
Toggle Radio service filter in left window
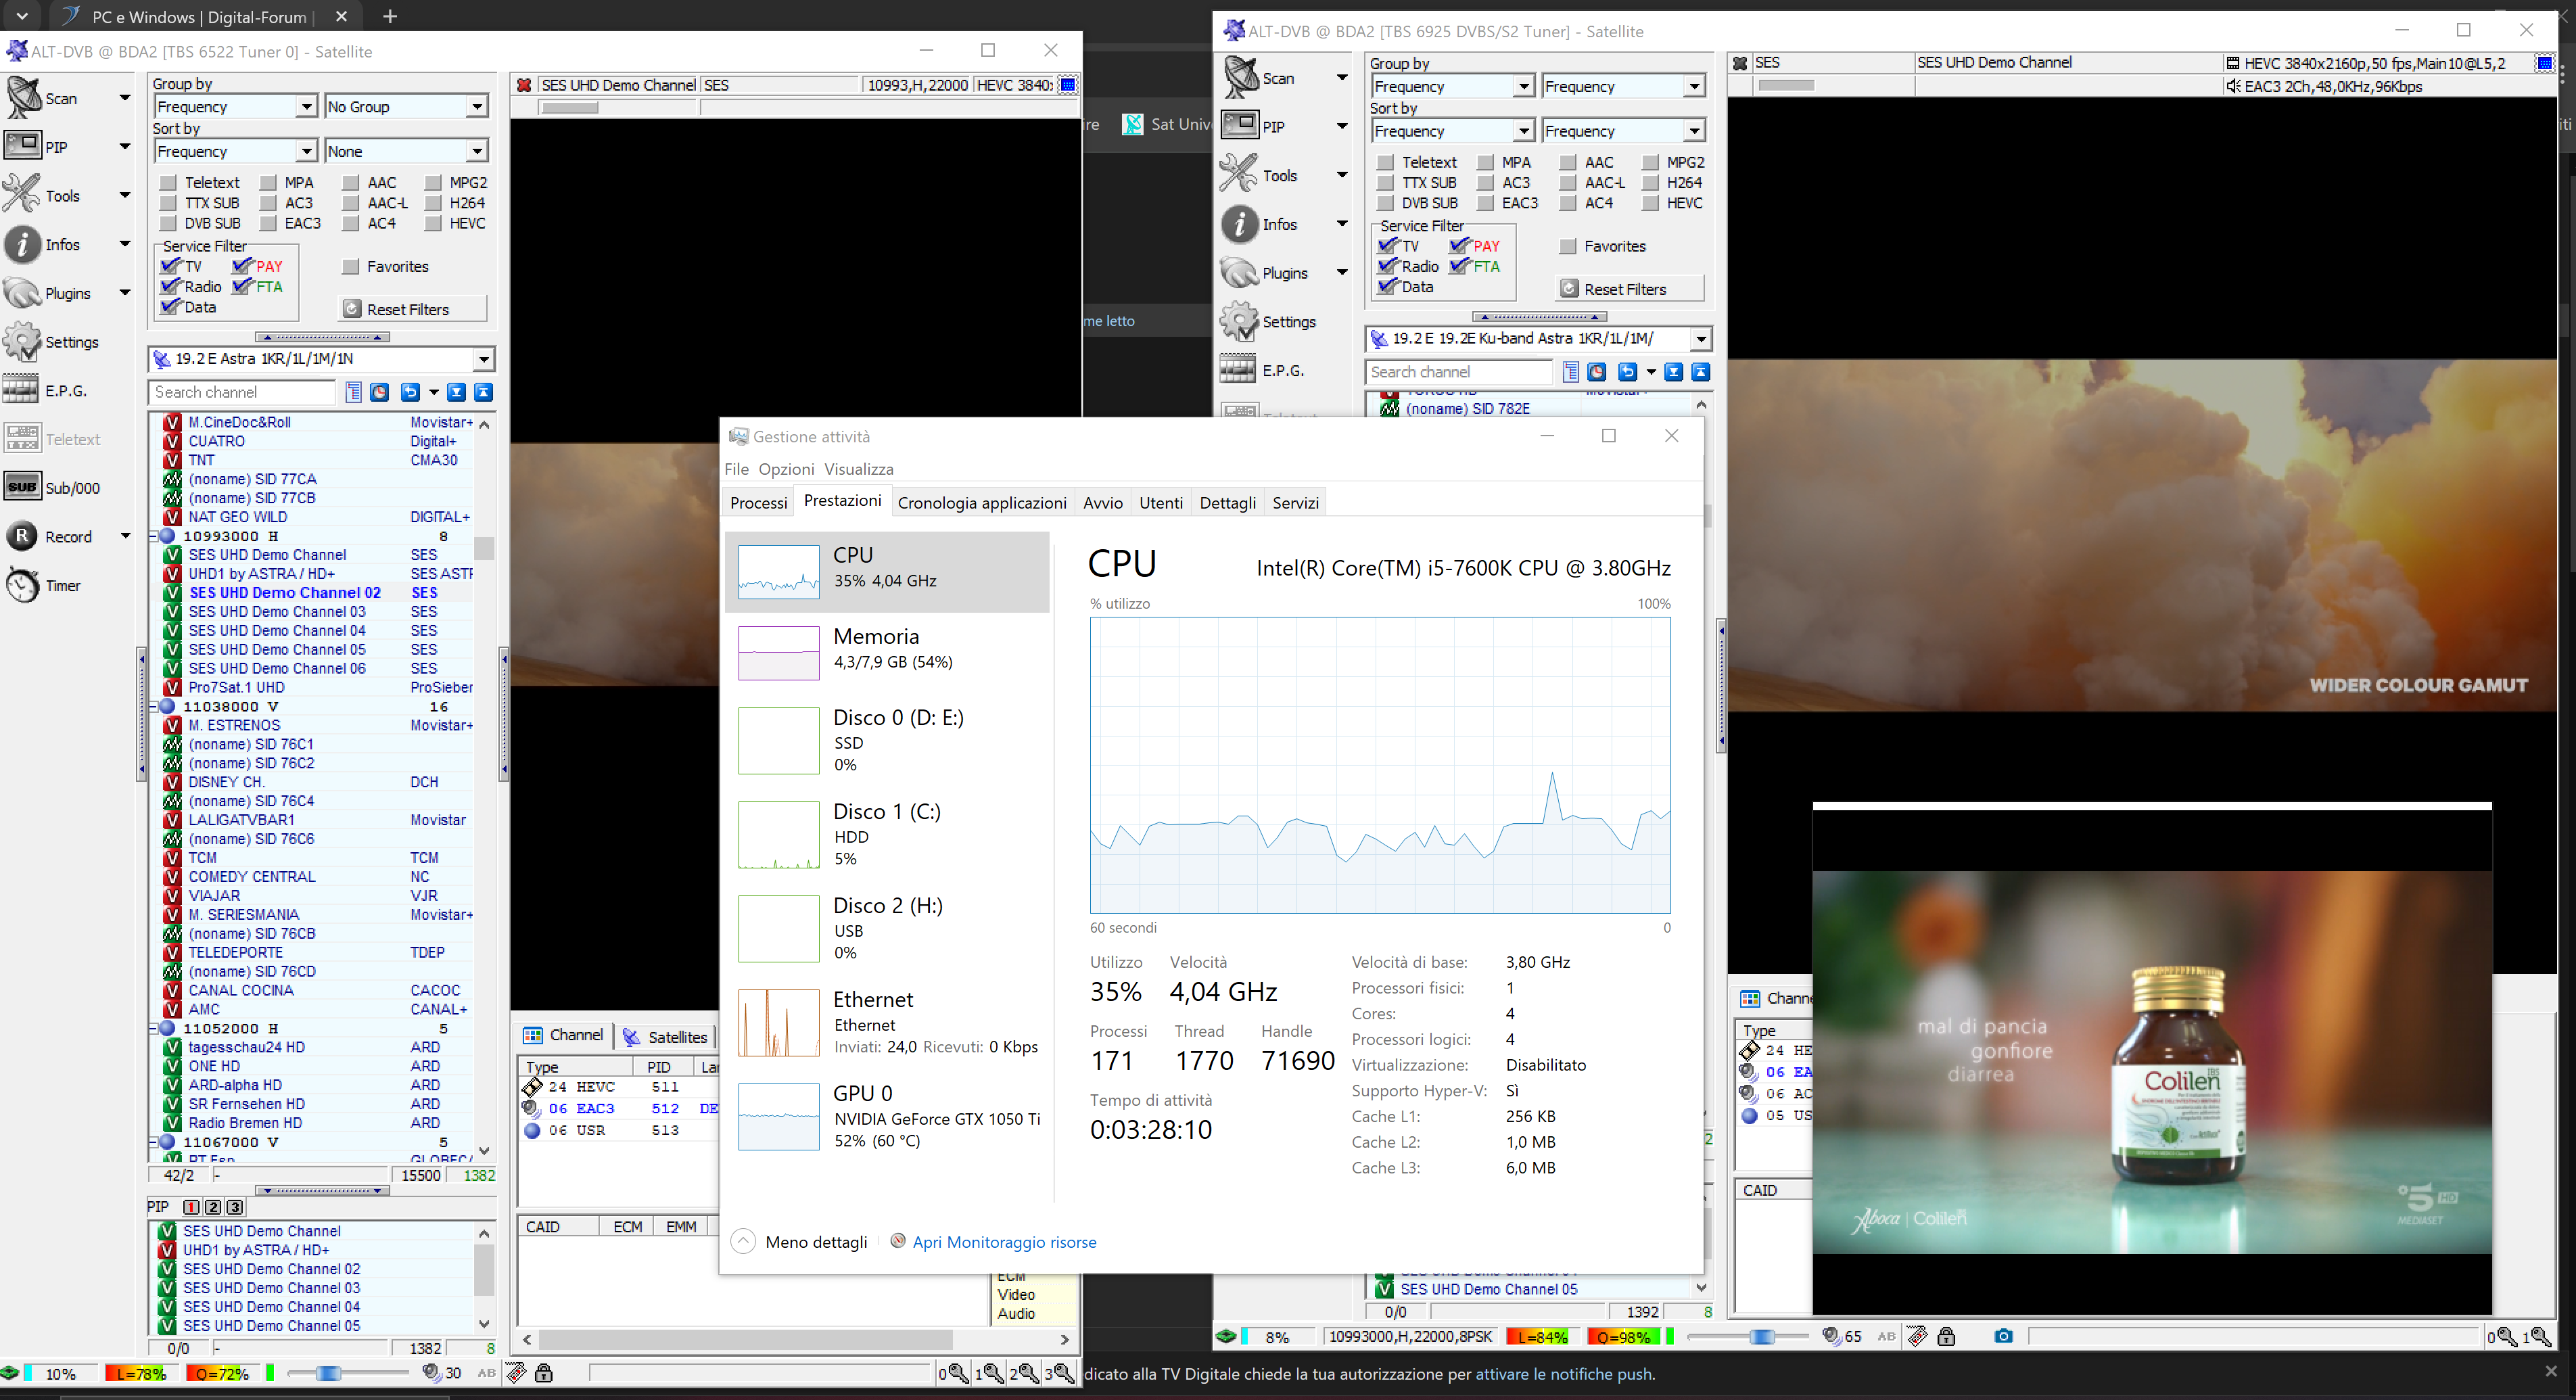point(170,286)
